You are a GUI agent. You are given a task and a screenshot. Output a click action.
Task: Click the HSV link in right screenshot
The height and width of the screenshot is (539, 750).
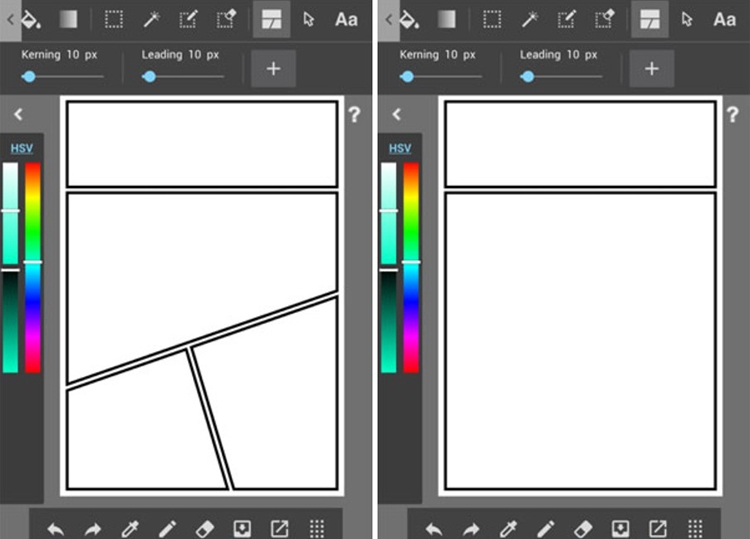[x=400, y=148]
